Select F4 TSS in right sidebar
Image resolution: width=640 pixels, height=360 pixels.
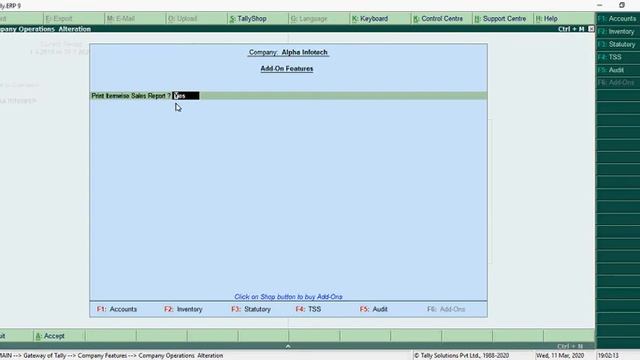click(618, 57)
